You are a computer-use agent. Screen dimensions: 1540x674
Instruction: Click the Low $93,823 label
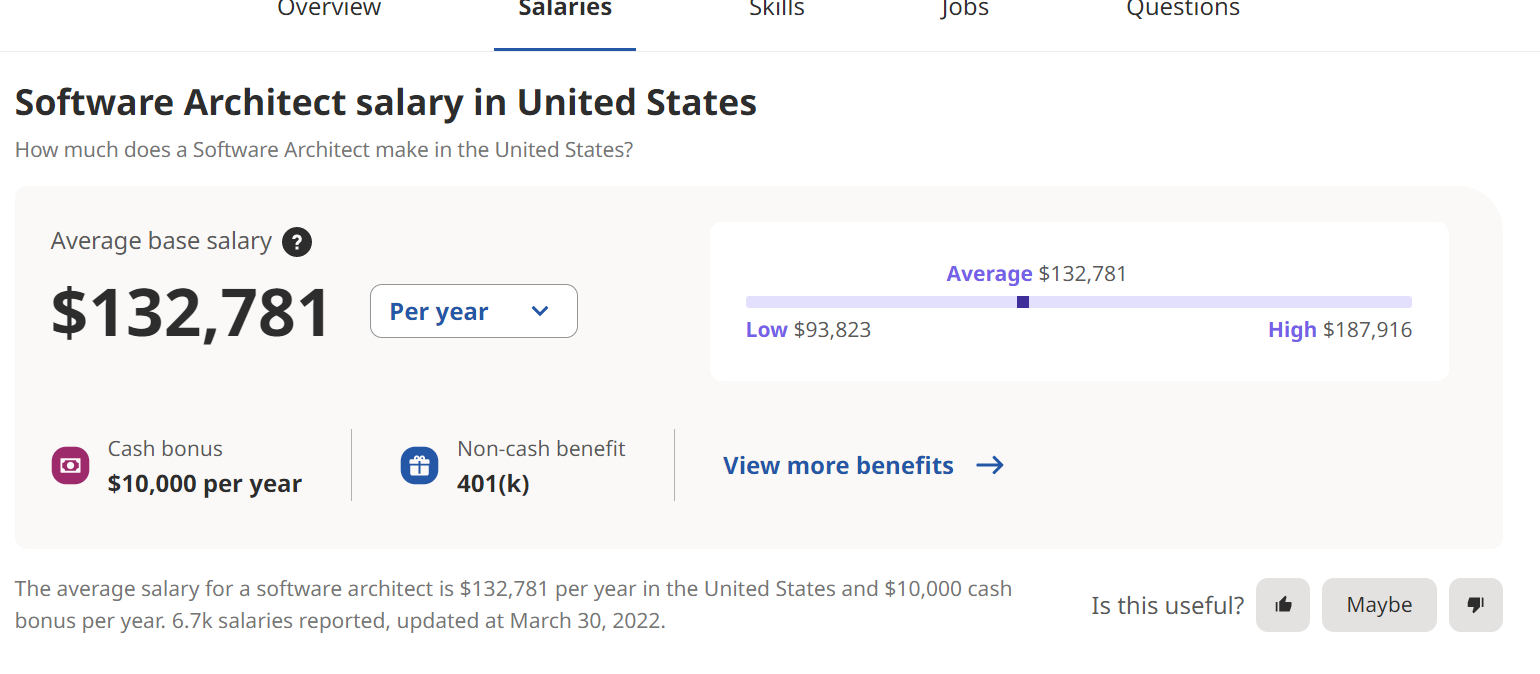tap(808, 330)
